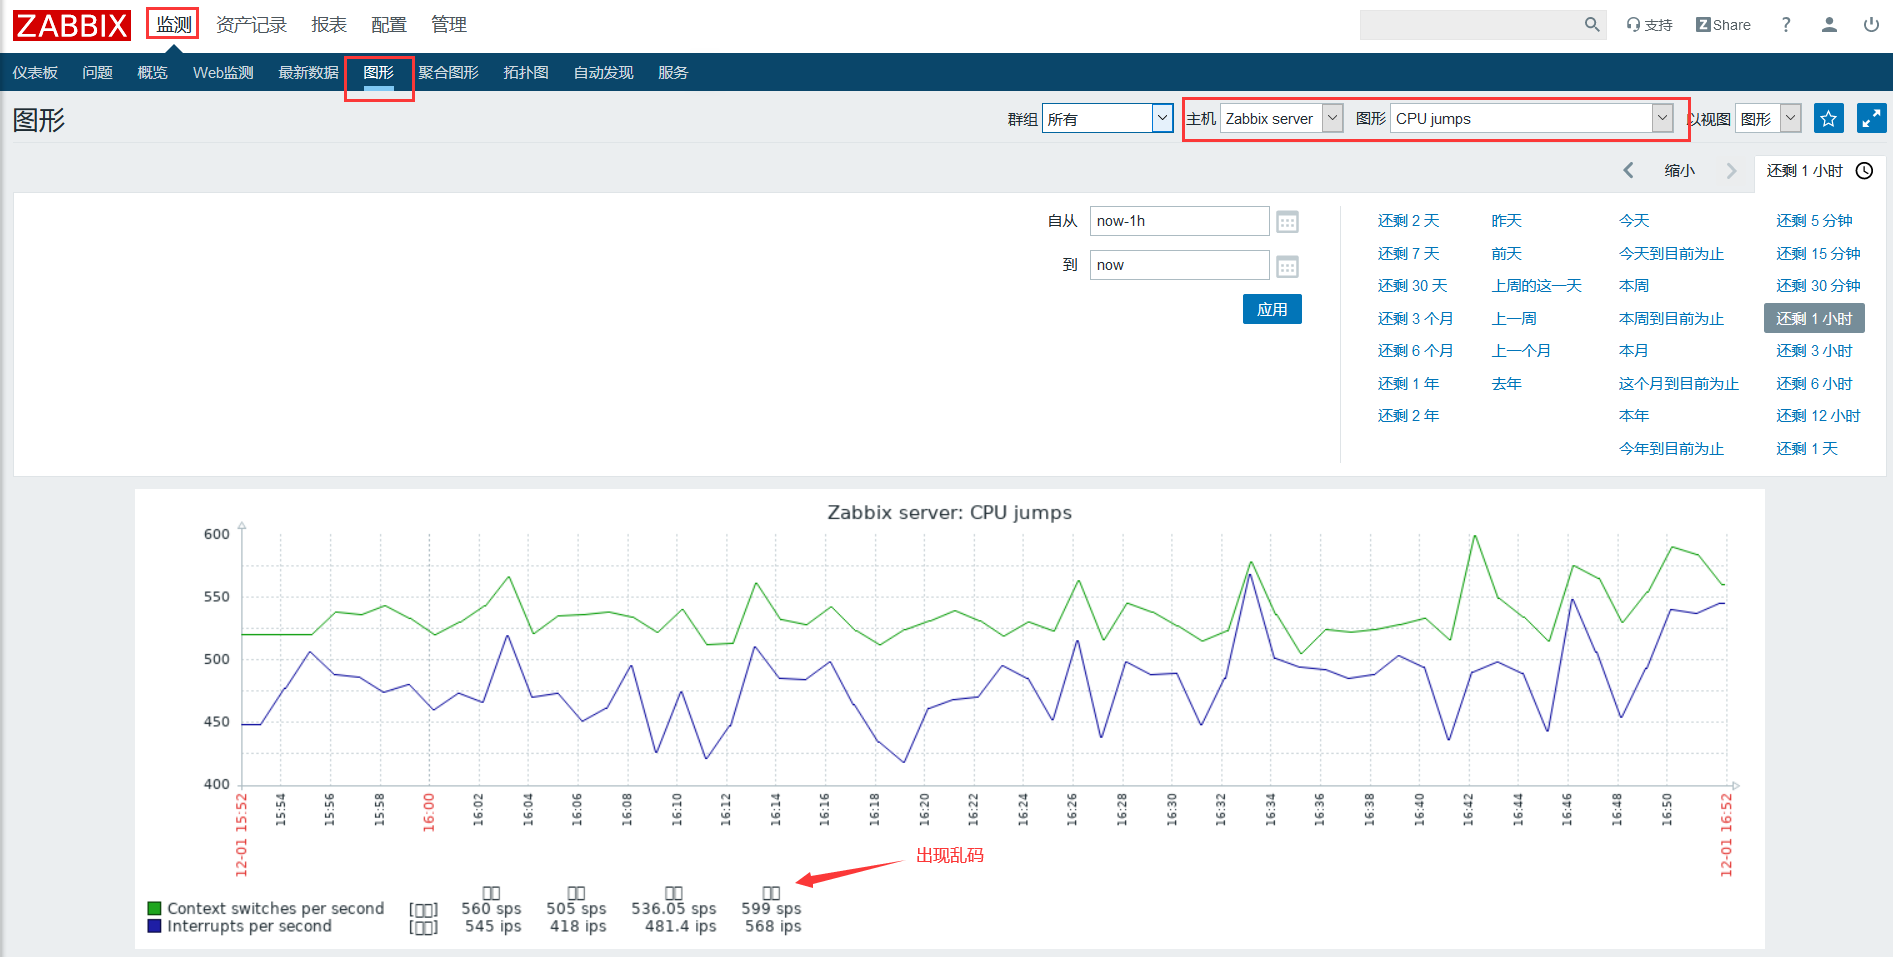The height and width of the screenshot is (957, 1893).
Task: Open the 监测 top menu
Action: tap(173, 24)
